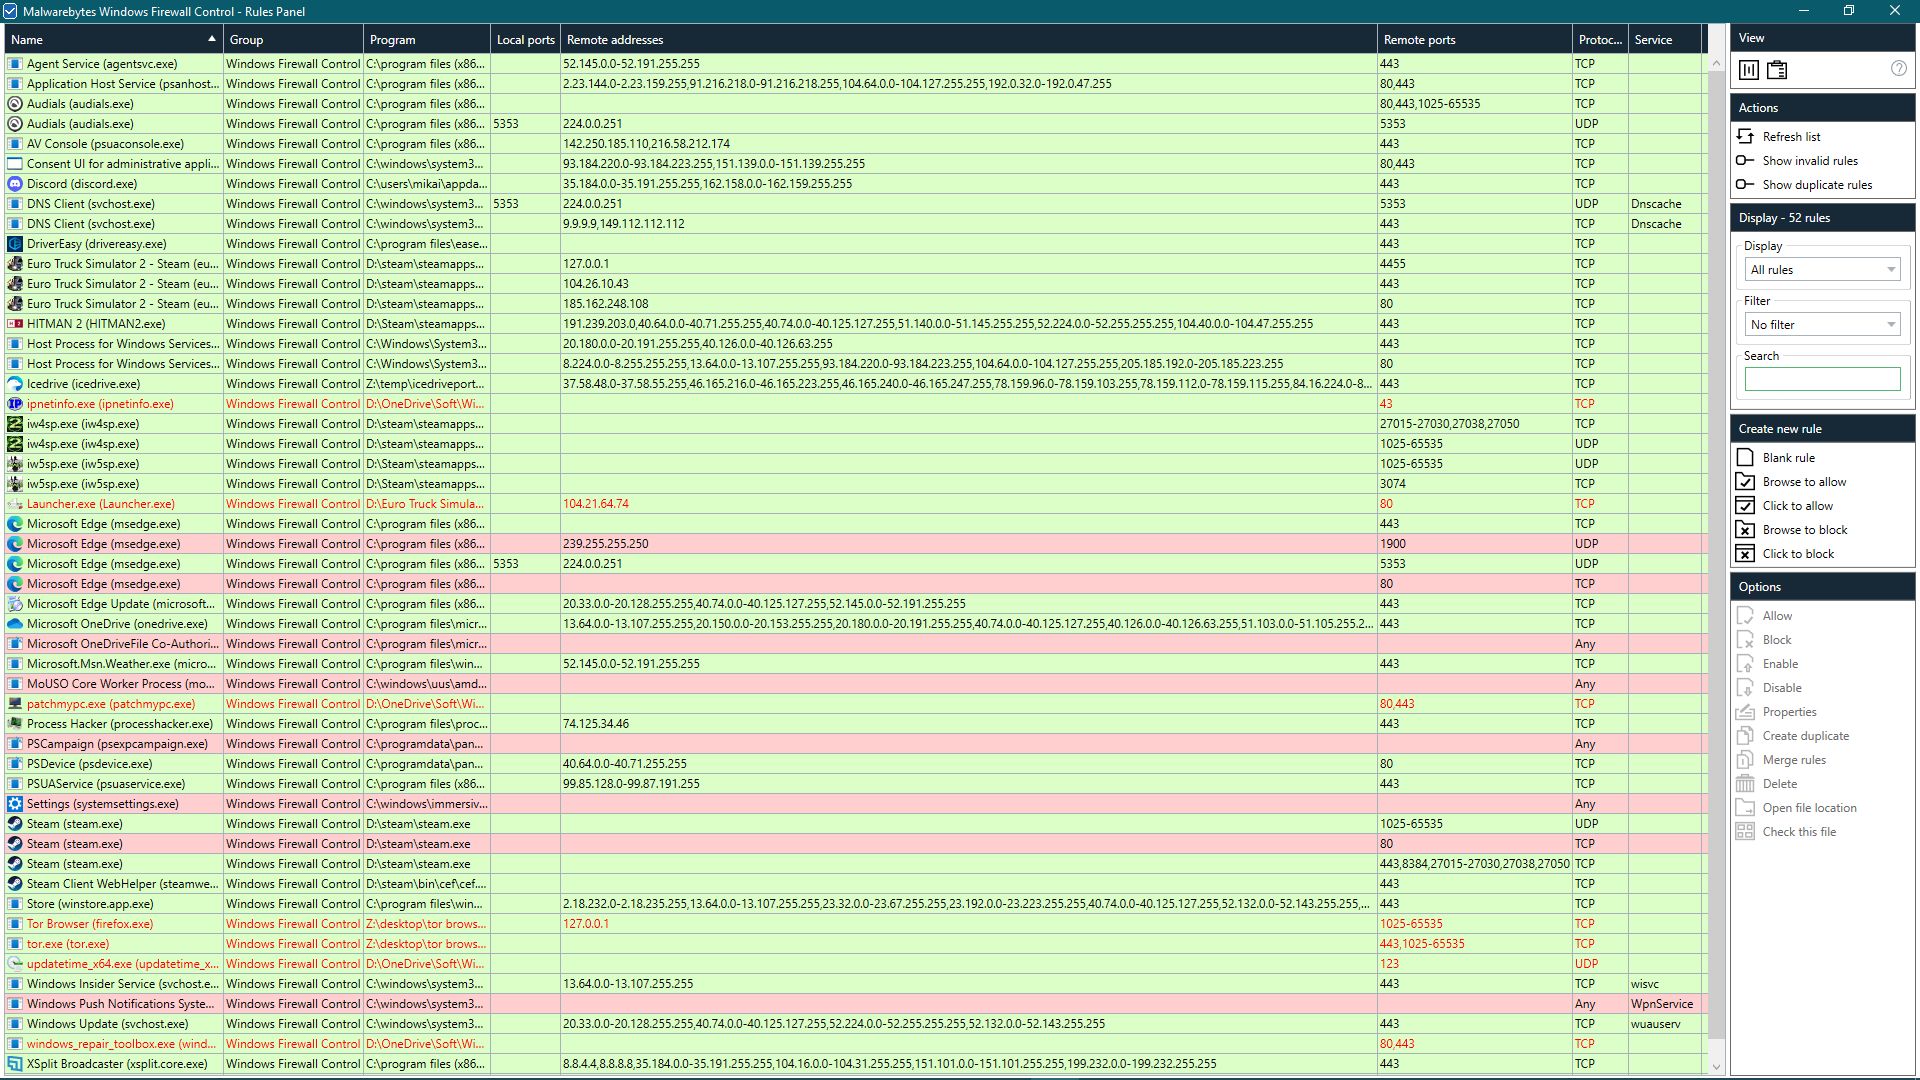The image size is (1920, 1080).
Task: Click the Remote addresses column header
Action: 967,40
